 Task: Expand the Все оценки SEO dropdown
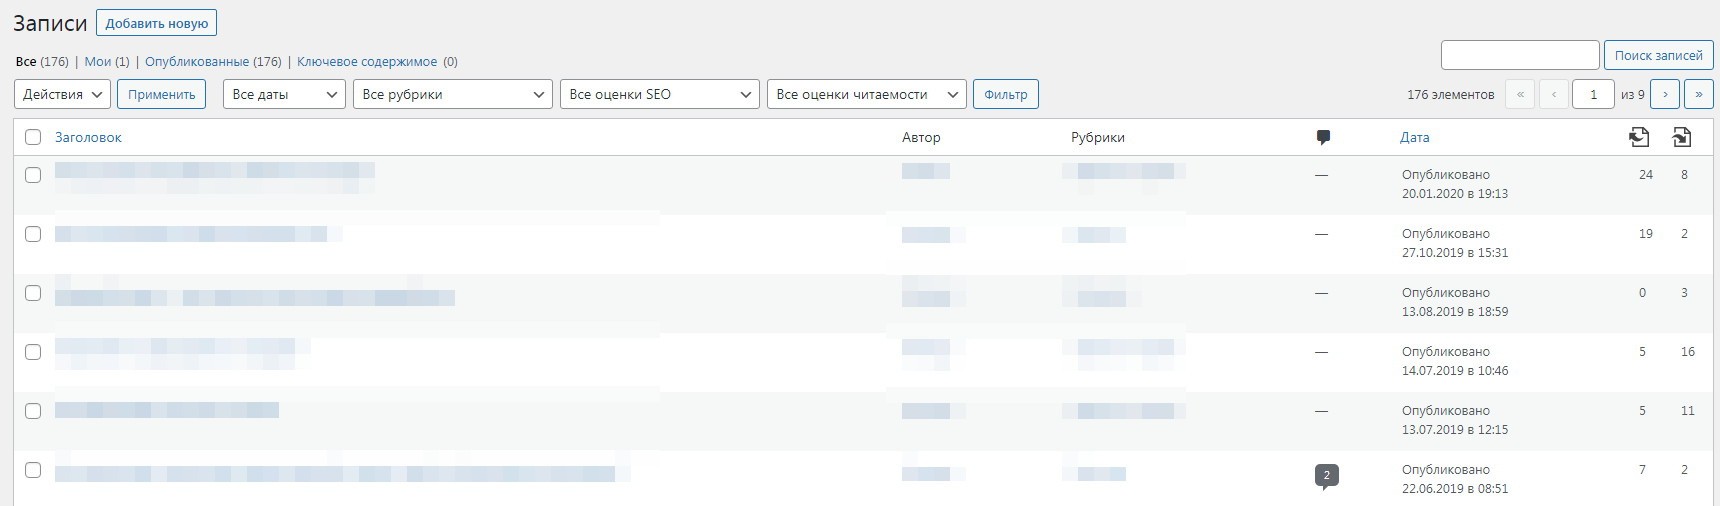click(x=659, y=94)
